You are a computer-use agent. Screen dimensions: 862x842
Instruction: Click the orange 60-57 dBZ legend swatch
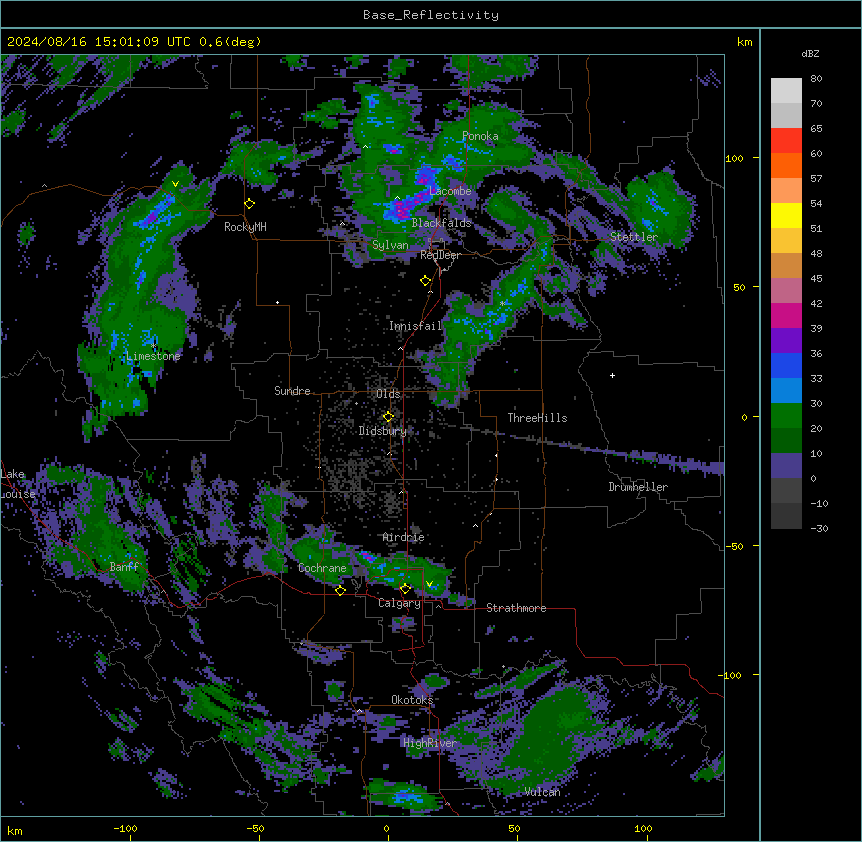[786, 165]
